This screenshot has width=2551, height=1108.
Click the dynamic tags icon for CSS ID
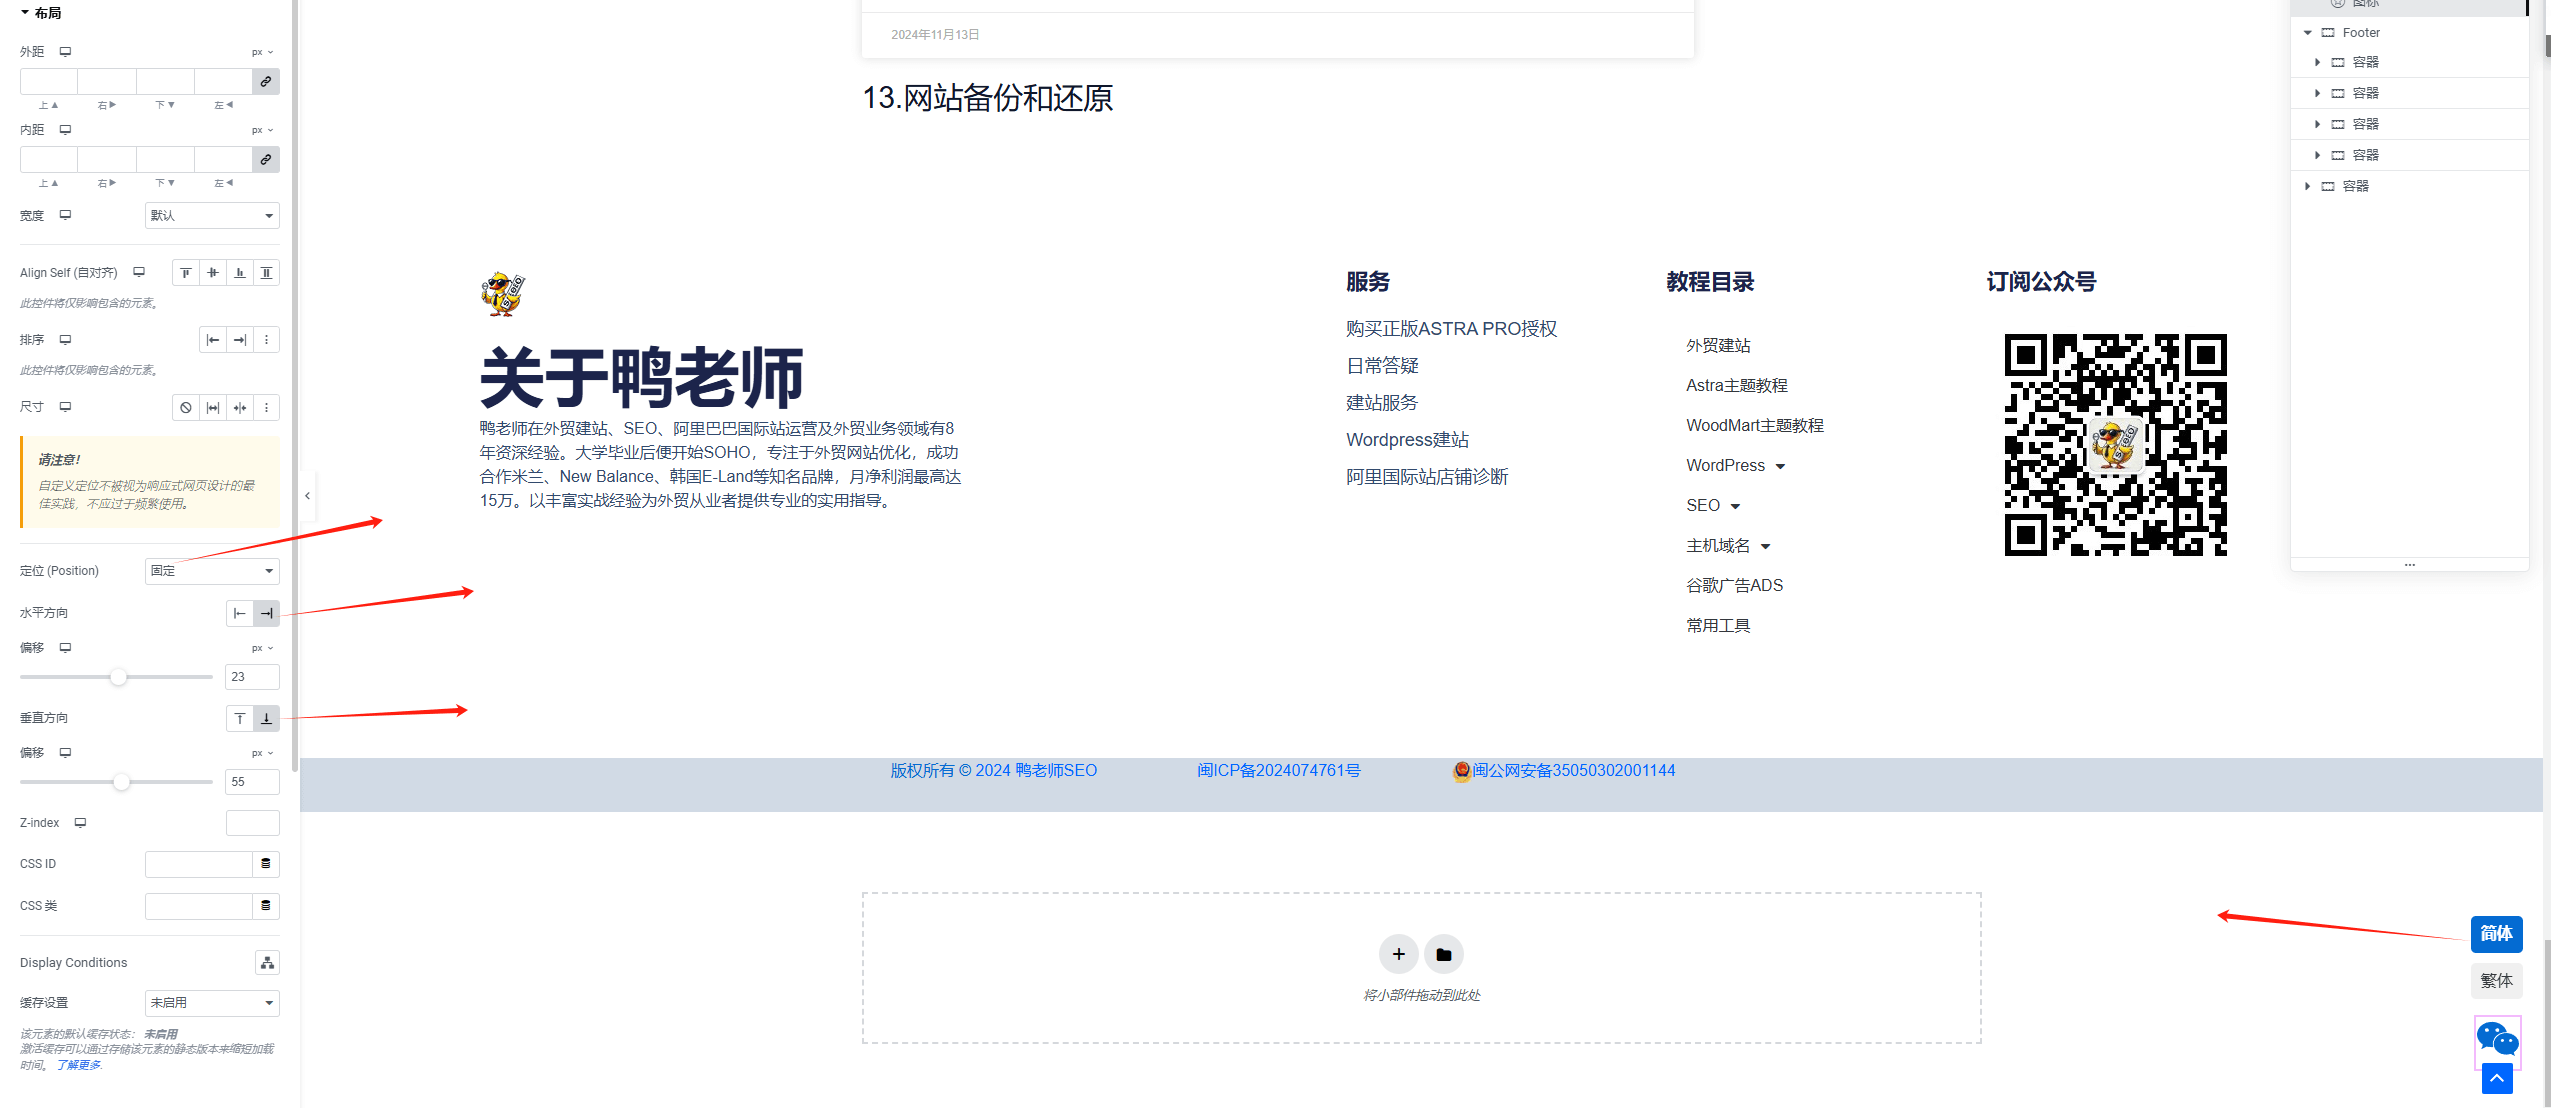pos(266,864)
